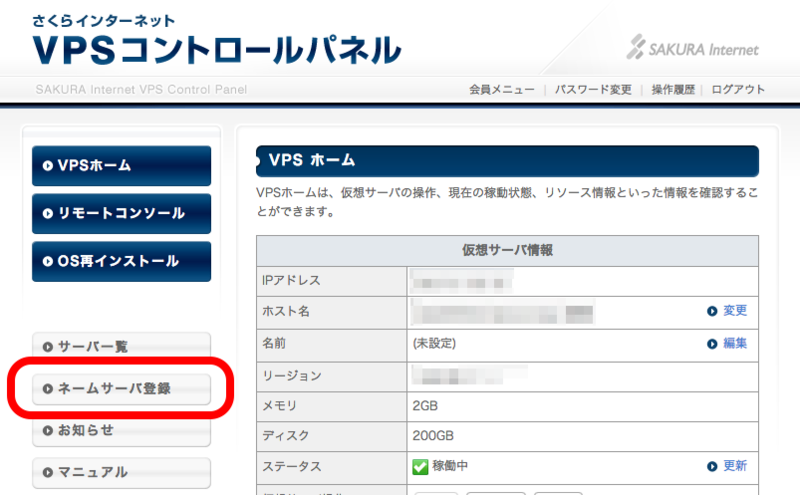Screen dimensions: 800x495
Task: Select the 2GB memory value
Action: point(425,406)
